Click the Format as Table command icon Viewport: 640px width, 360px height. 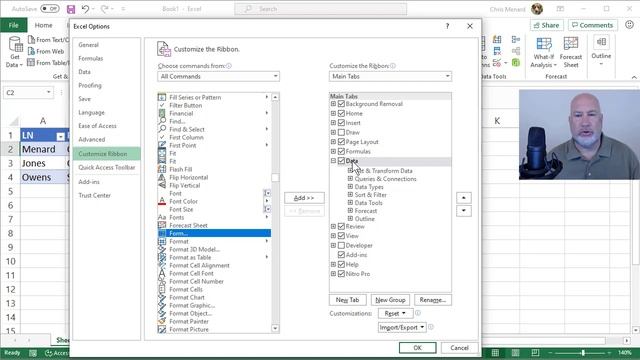coord(162,257)
